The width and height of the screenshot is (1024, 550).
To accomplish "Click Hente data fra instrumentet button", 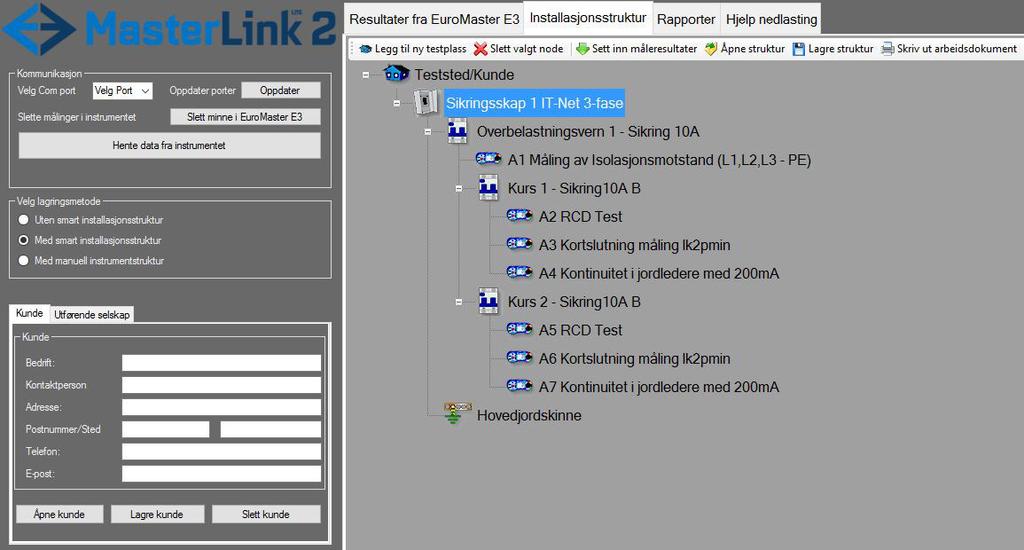I will pyautogui.click(x=169, y=145).
